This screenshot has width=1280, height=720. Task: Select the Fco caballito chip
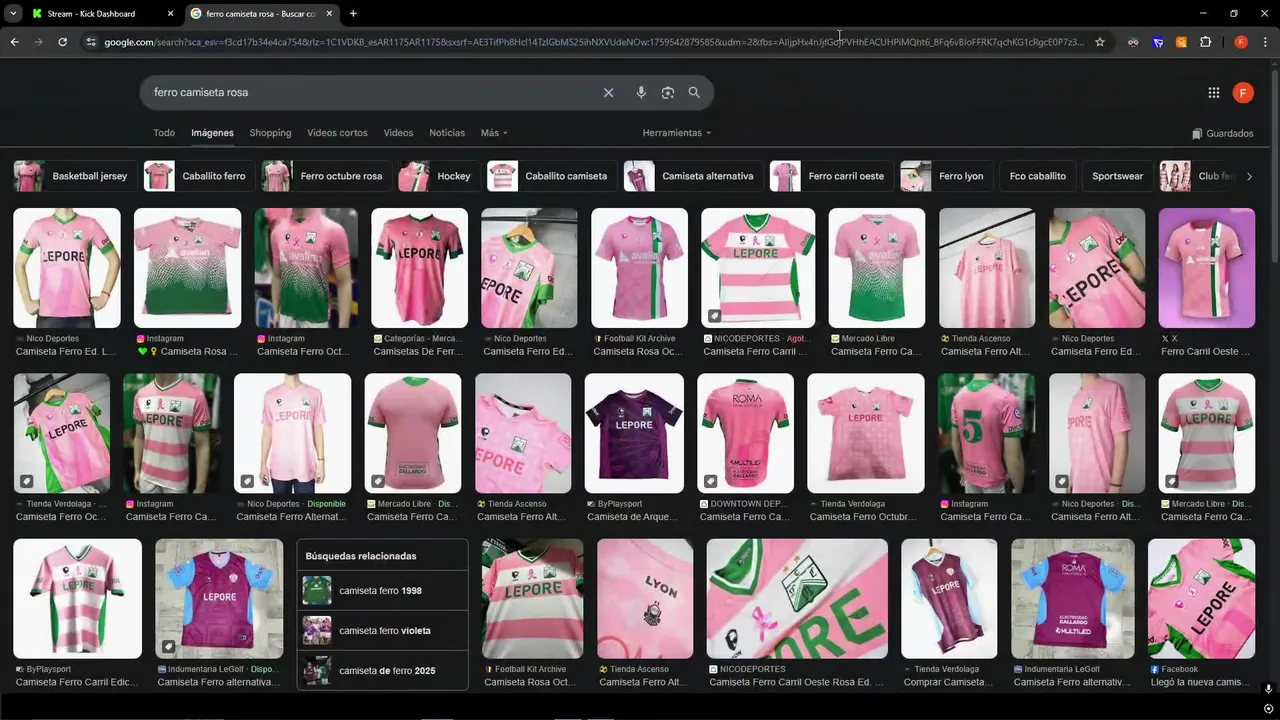(1037, 176)
